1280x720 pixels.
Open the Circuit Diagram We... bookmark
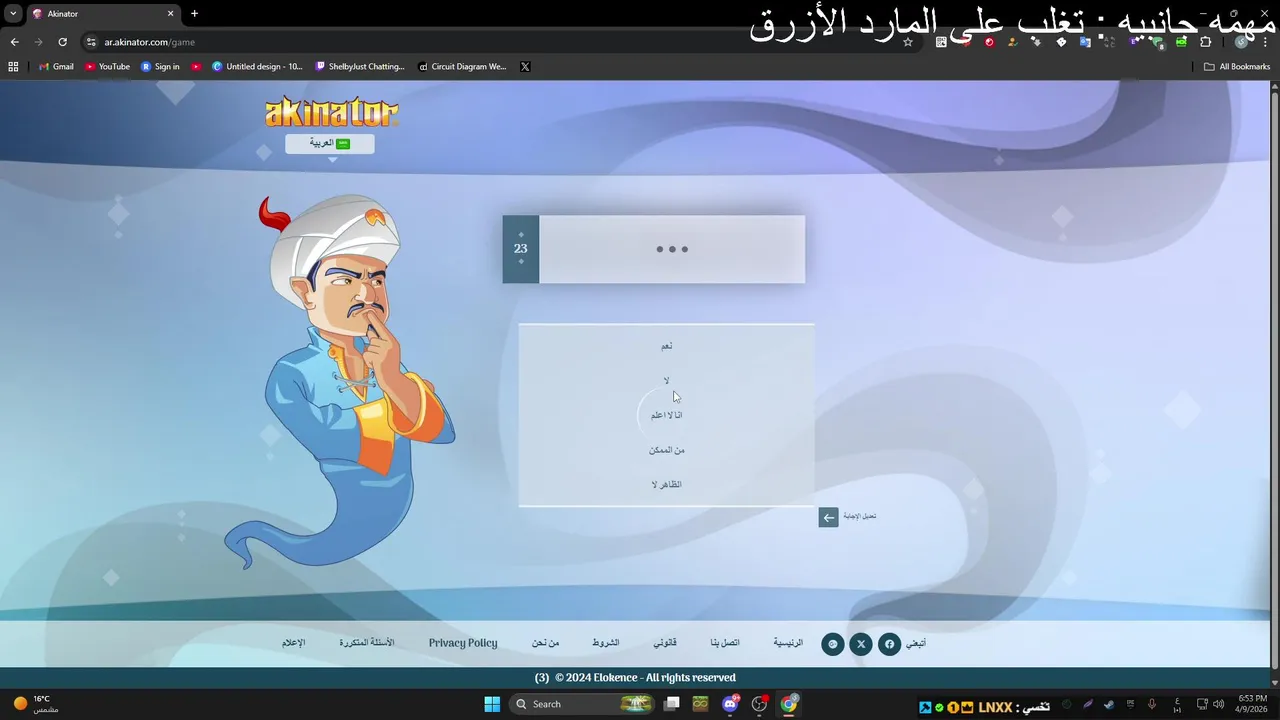(462, 67)
